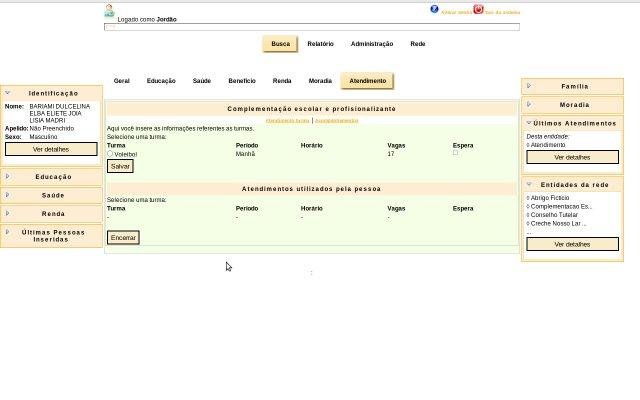Screen dimensions: 640x400
Task: Open the 'Creche Nosso Lar ...' entity
Action: pos(558,224)
